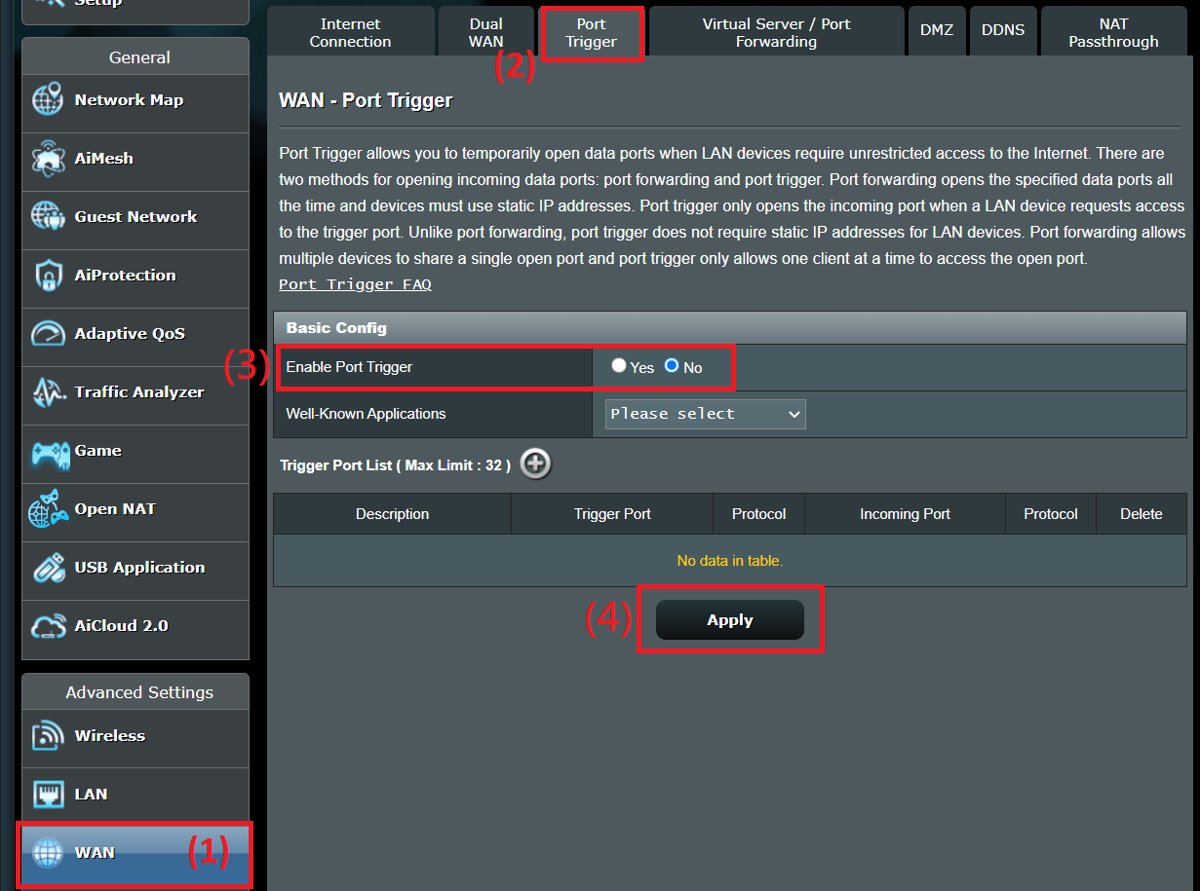Click the General section heading
1200x891 pixels.
point(139,58)
